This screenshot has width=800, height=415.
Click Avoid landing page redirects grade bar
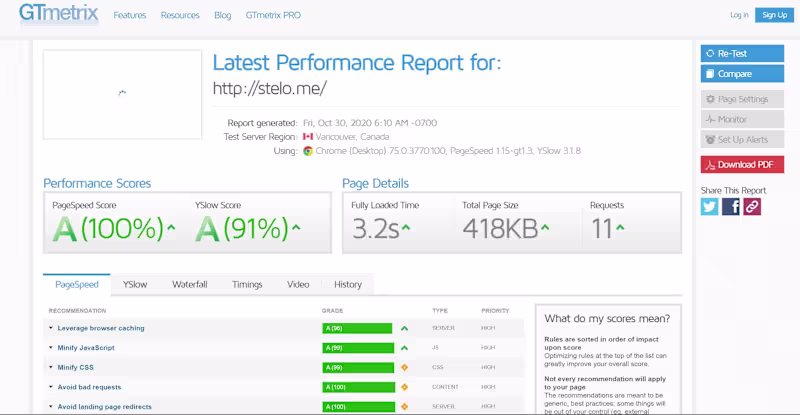tap(359, 407)
